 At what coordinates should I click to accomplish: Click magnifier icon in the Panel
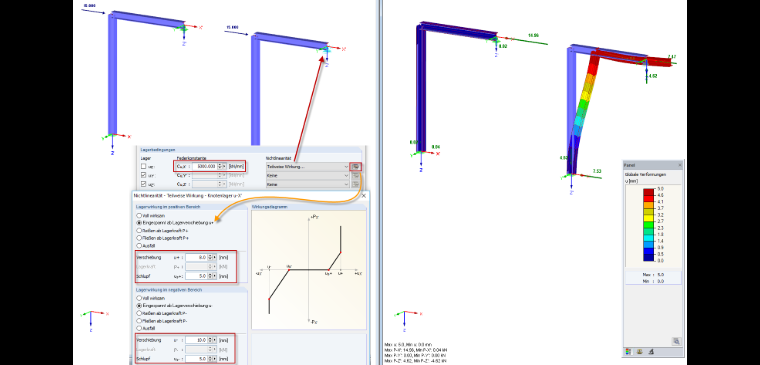coord(676,341)
